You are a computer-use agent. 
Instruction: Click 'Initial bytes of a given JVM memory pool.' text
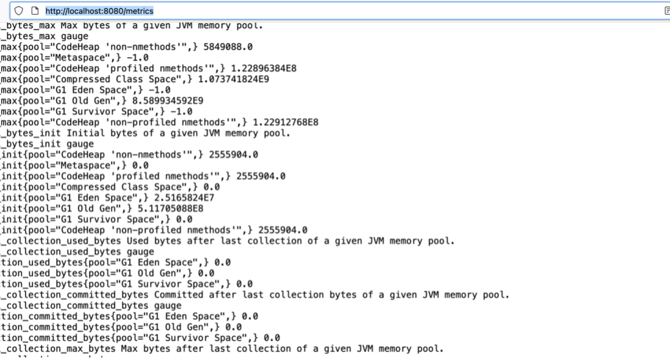(x=179, y=133)
